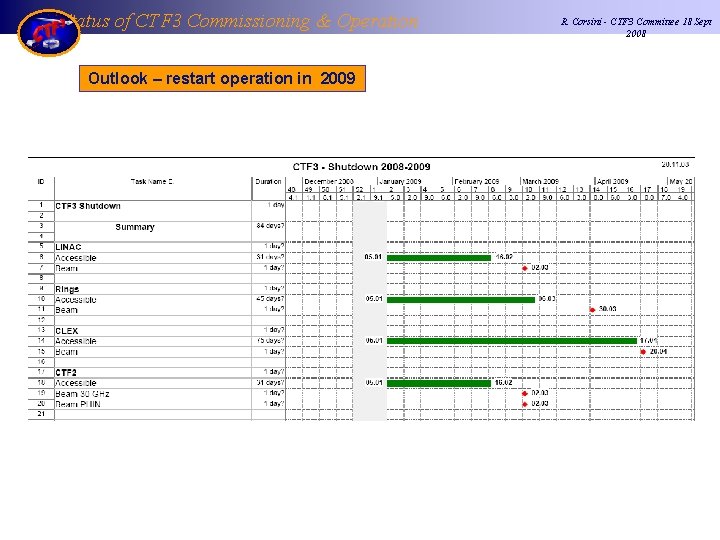Click the green LINAC Accessible Gantt bar

439,258
